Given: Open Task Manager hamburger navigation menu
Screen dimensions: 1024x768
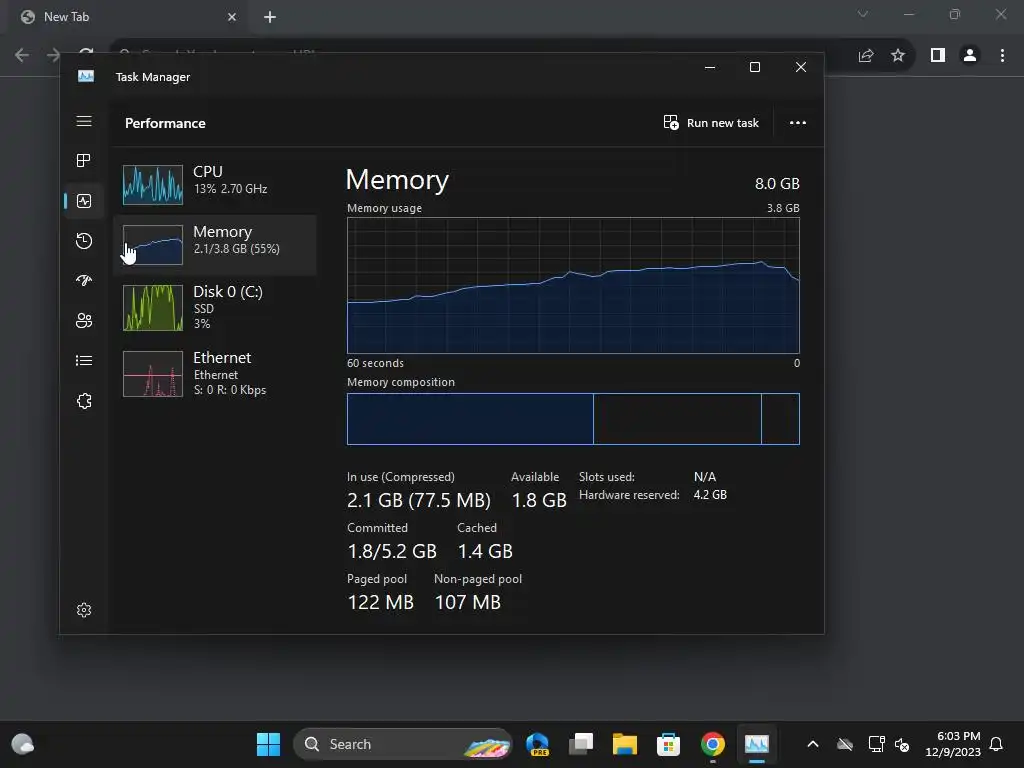Looking at the screenshot, I should coord(84,121).
